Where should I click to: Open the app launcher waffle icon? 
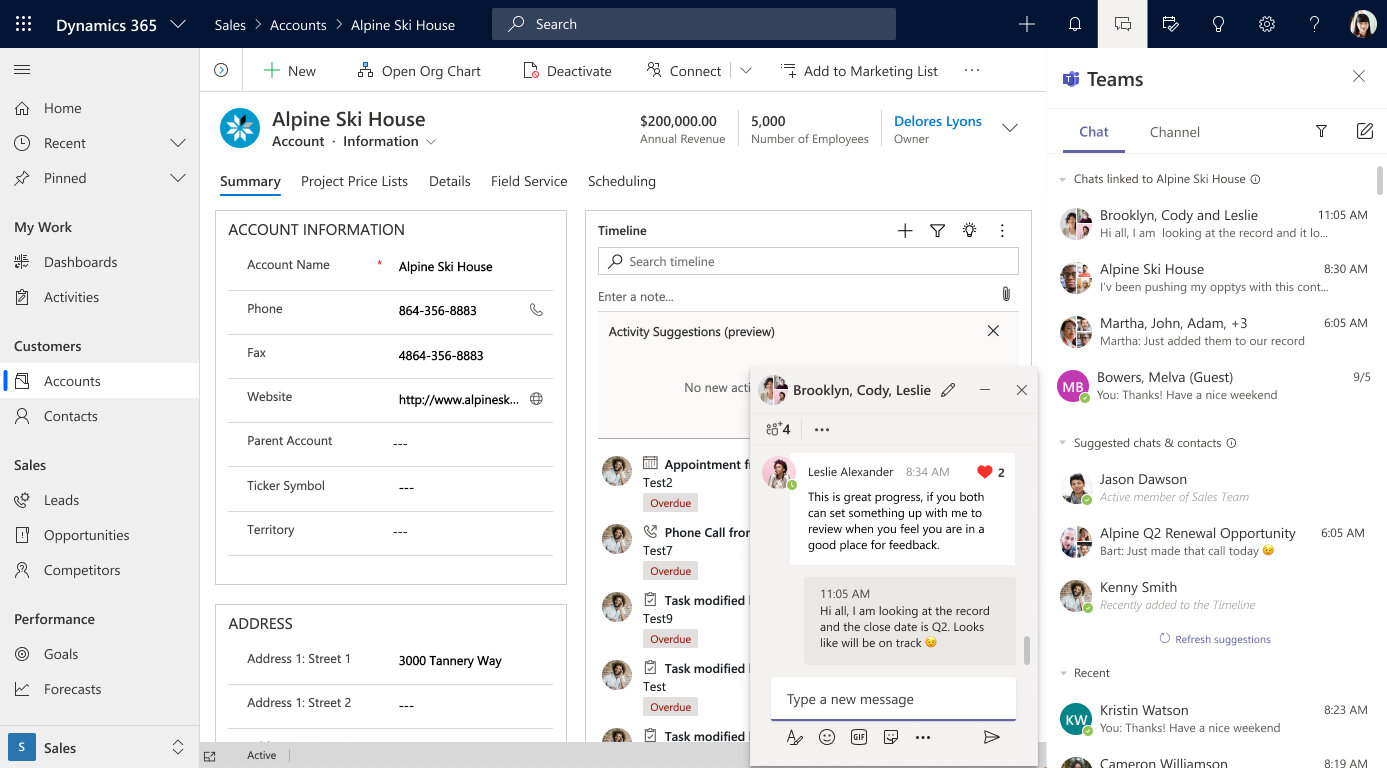coord(24,24)
